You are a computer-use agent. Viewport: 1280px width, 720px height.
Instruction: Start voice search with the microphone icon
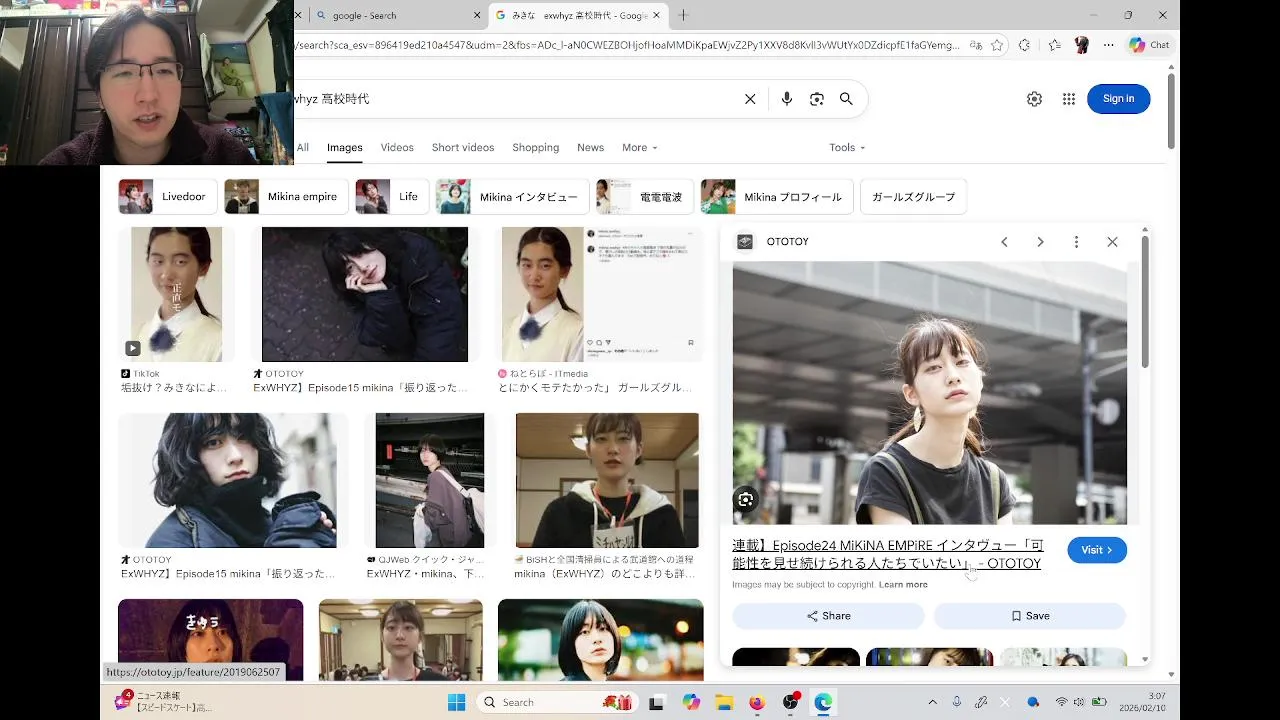(x=787, y=99)
